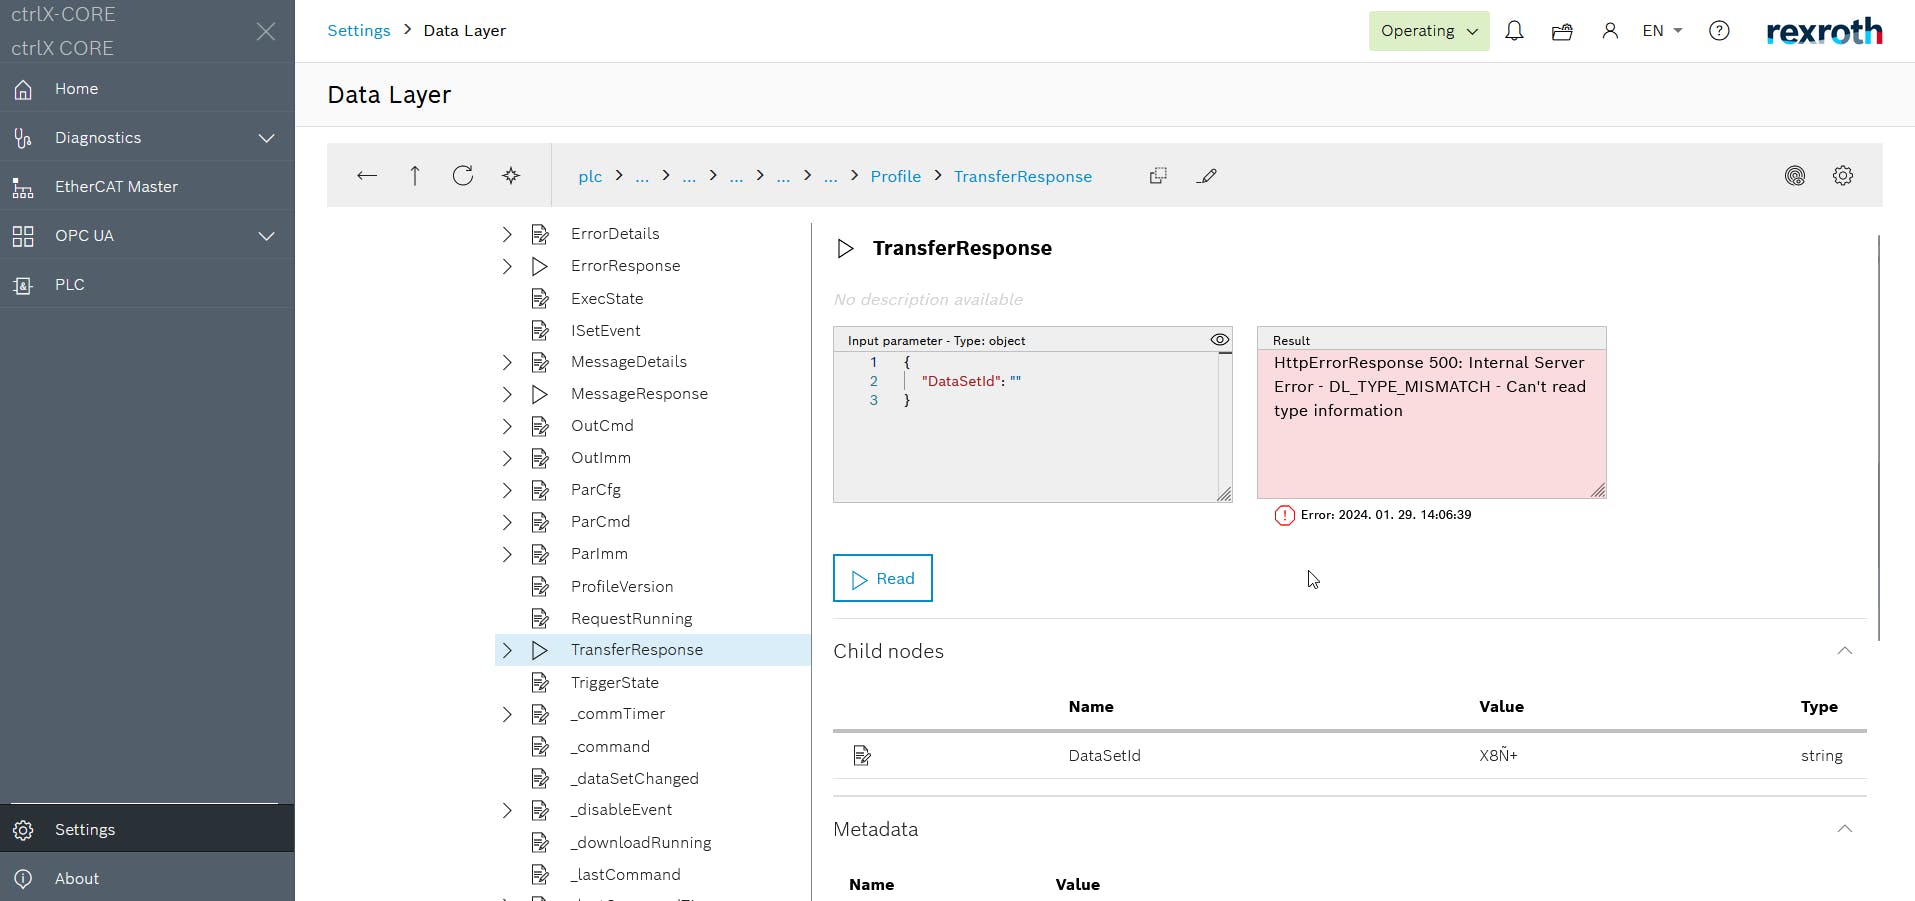Click inside the input parameter JSON editor

1026,426
